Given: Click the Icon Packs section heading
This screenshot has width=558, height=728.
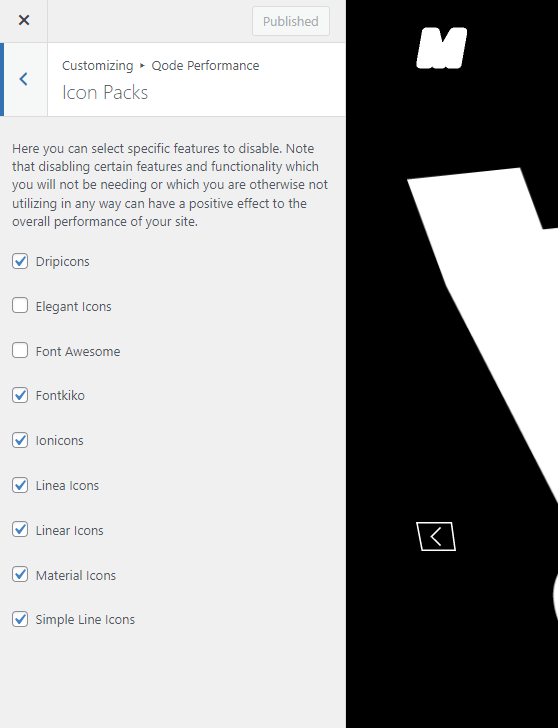Looking at the screenshot, I should tap(105, 92).
